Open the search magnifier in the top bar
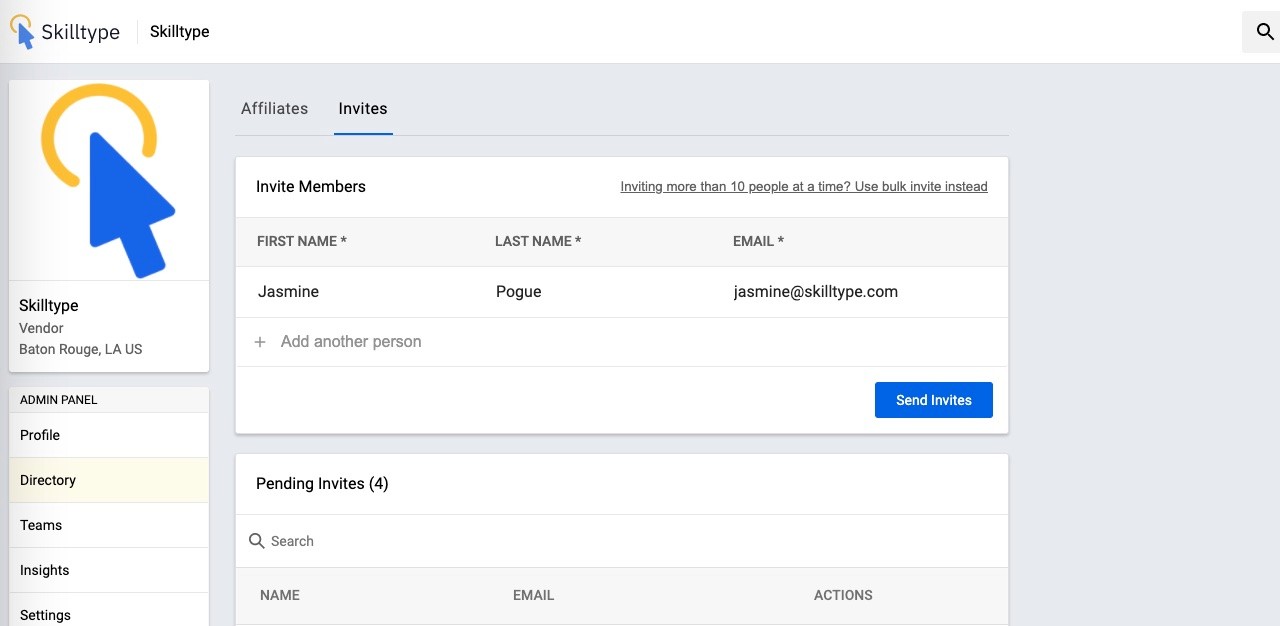The image size is (1280, 626). (x=1265, y=32)
